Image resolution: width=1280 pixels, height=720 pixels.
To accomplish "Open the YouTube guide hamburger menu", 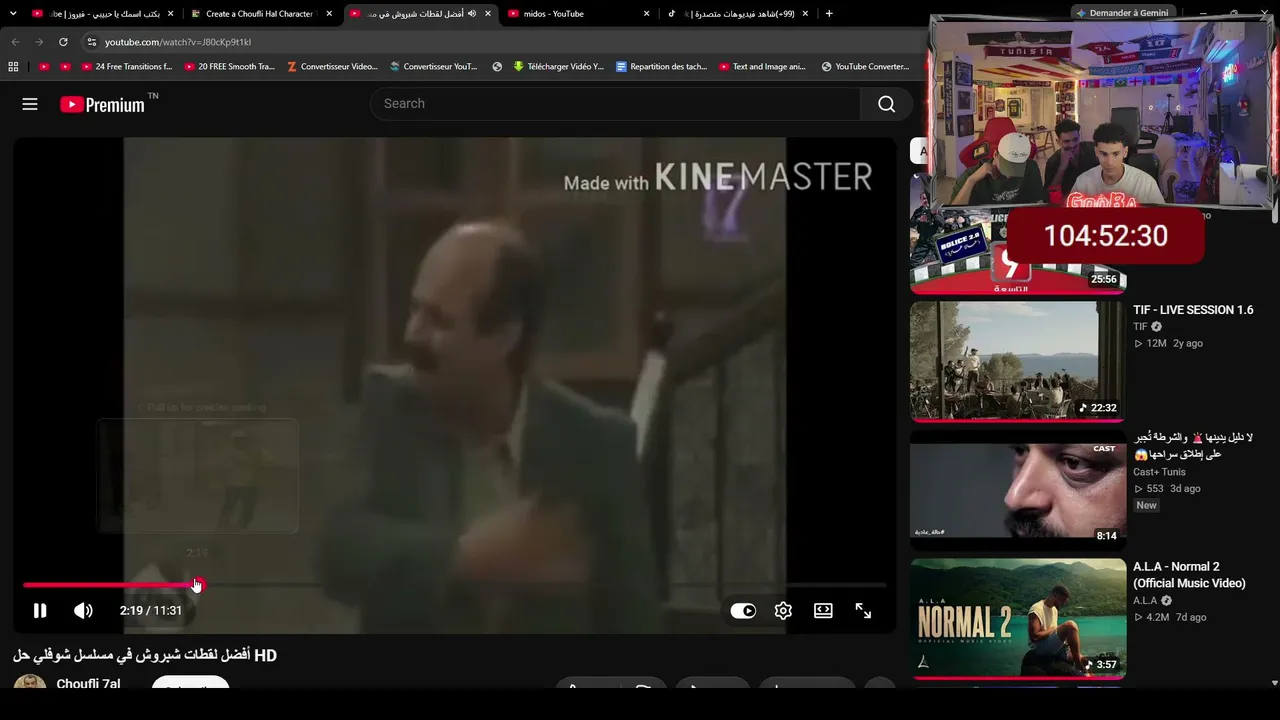I will coord(30,104).
